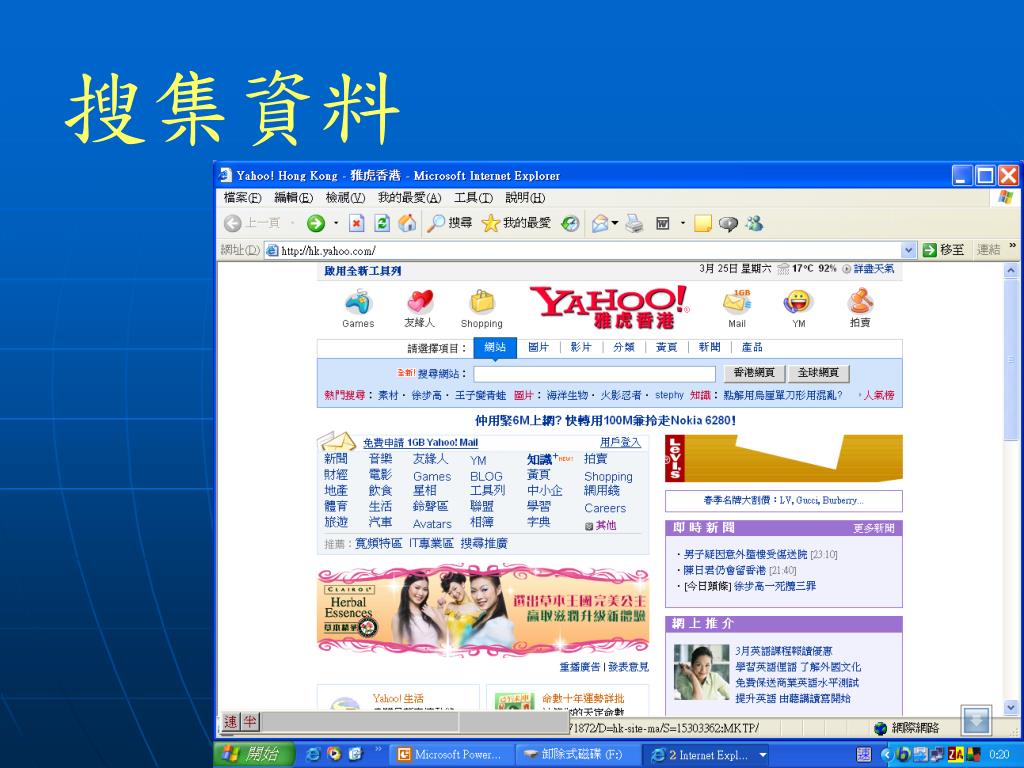Click in the Yahoo search text field
The image size is (1024, 768).
pos(594,374)
